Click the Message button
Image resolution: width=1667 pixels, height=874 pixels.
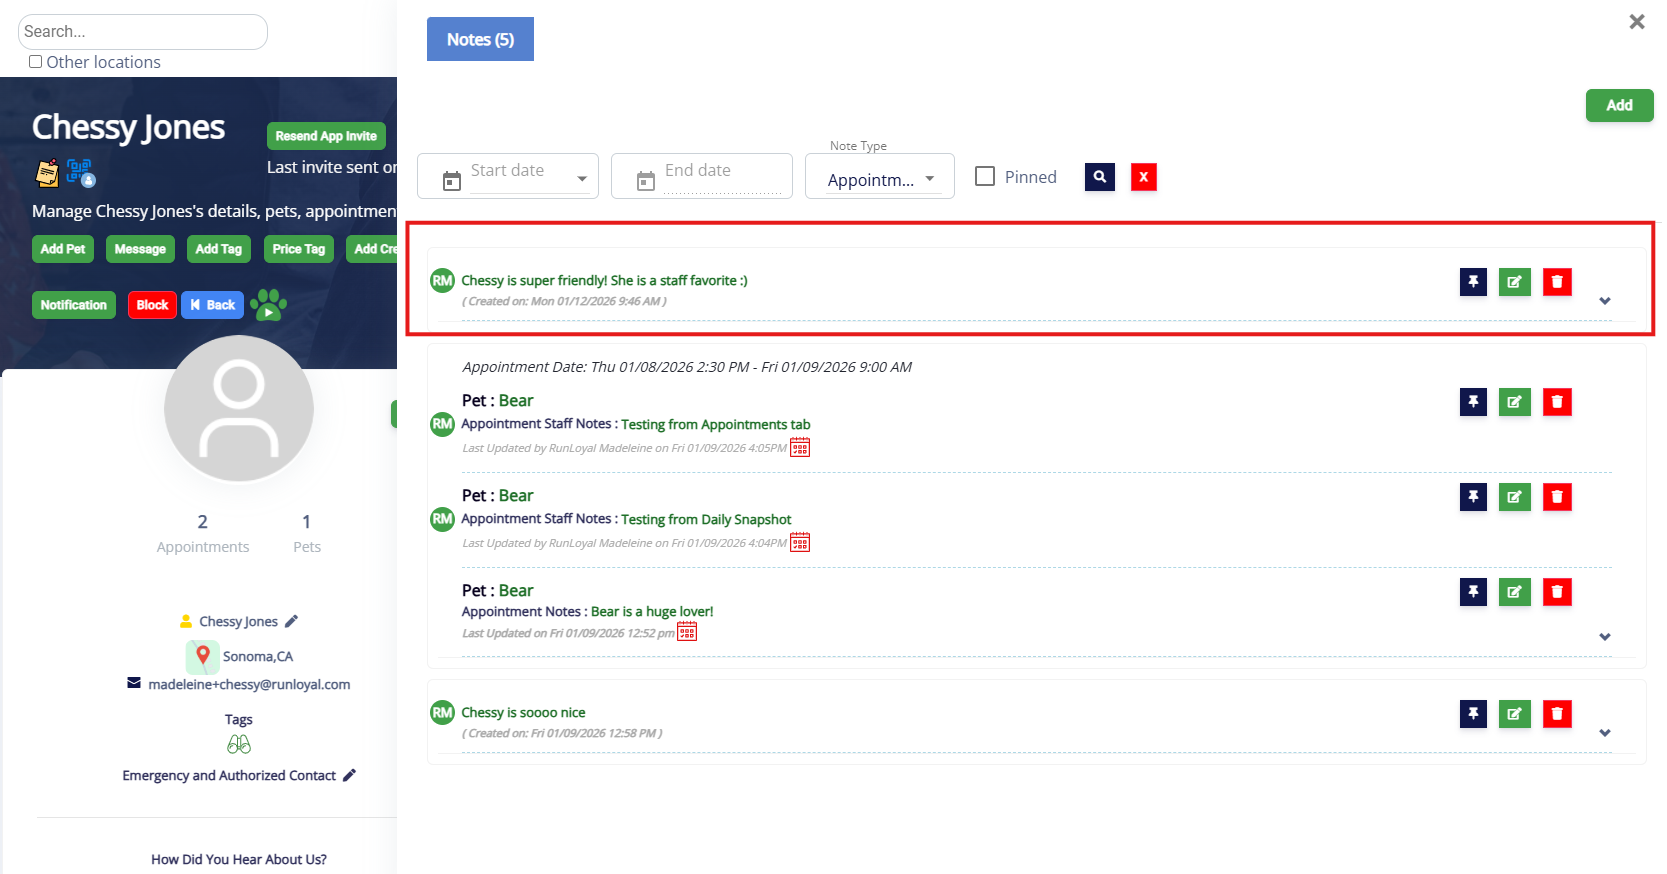click(x=140, y=249)
